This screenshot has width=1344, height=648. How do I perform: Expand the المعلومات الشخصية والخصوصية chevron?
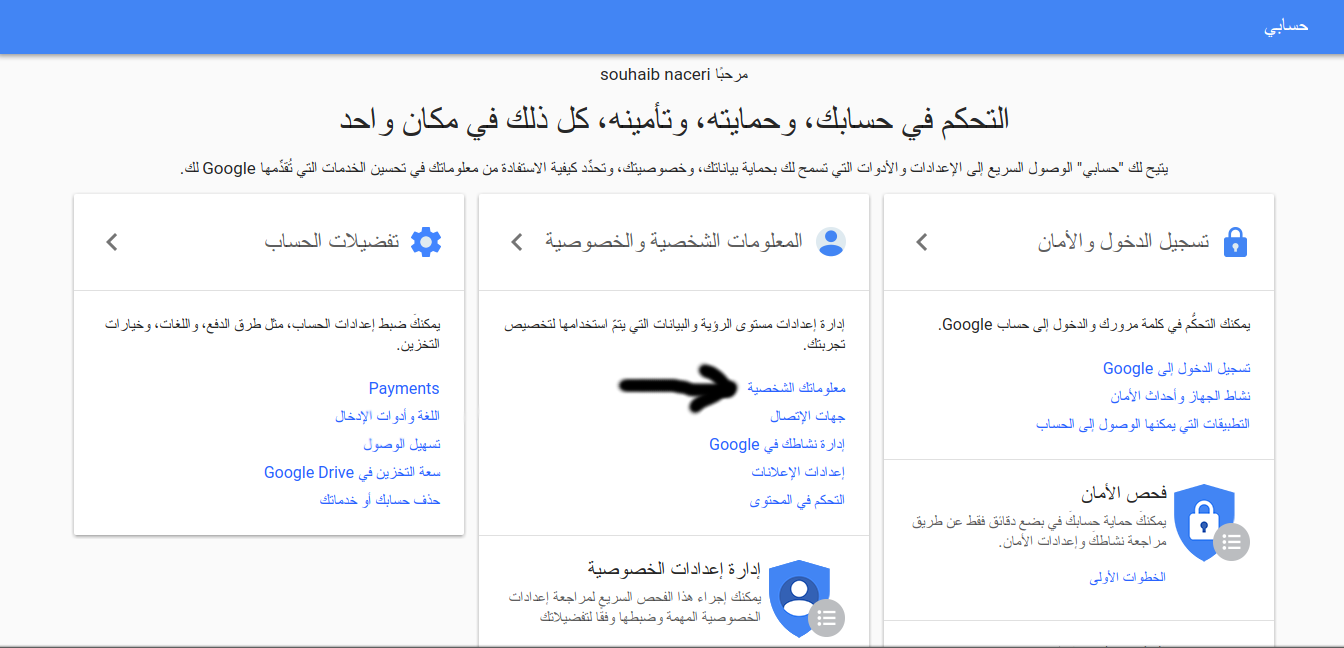coord(517,242)
